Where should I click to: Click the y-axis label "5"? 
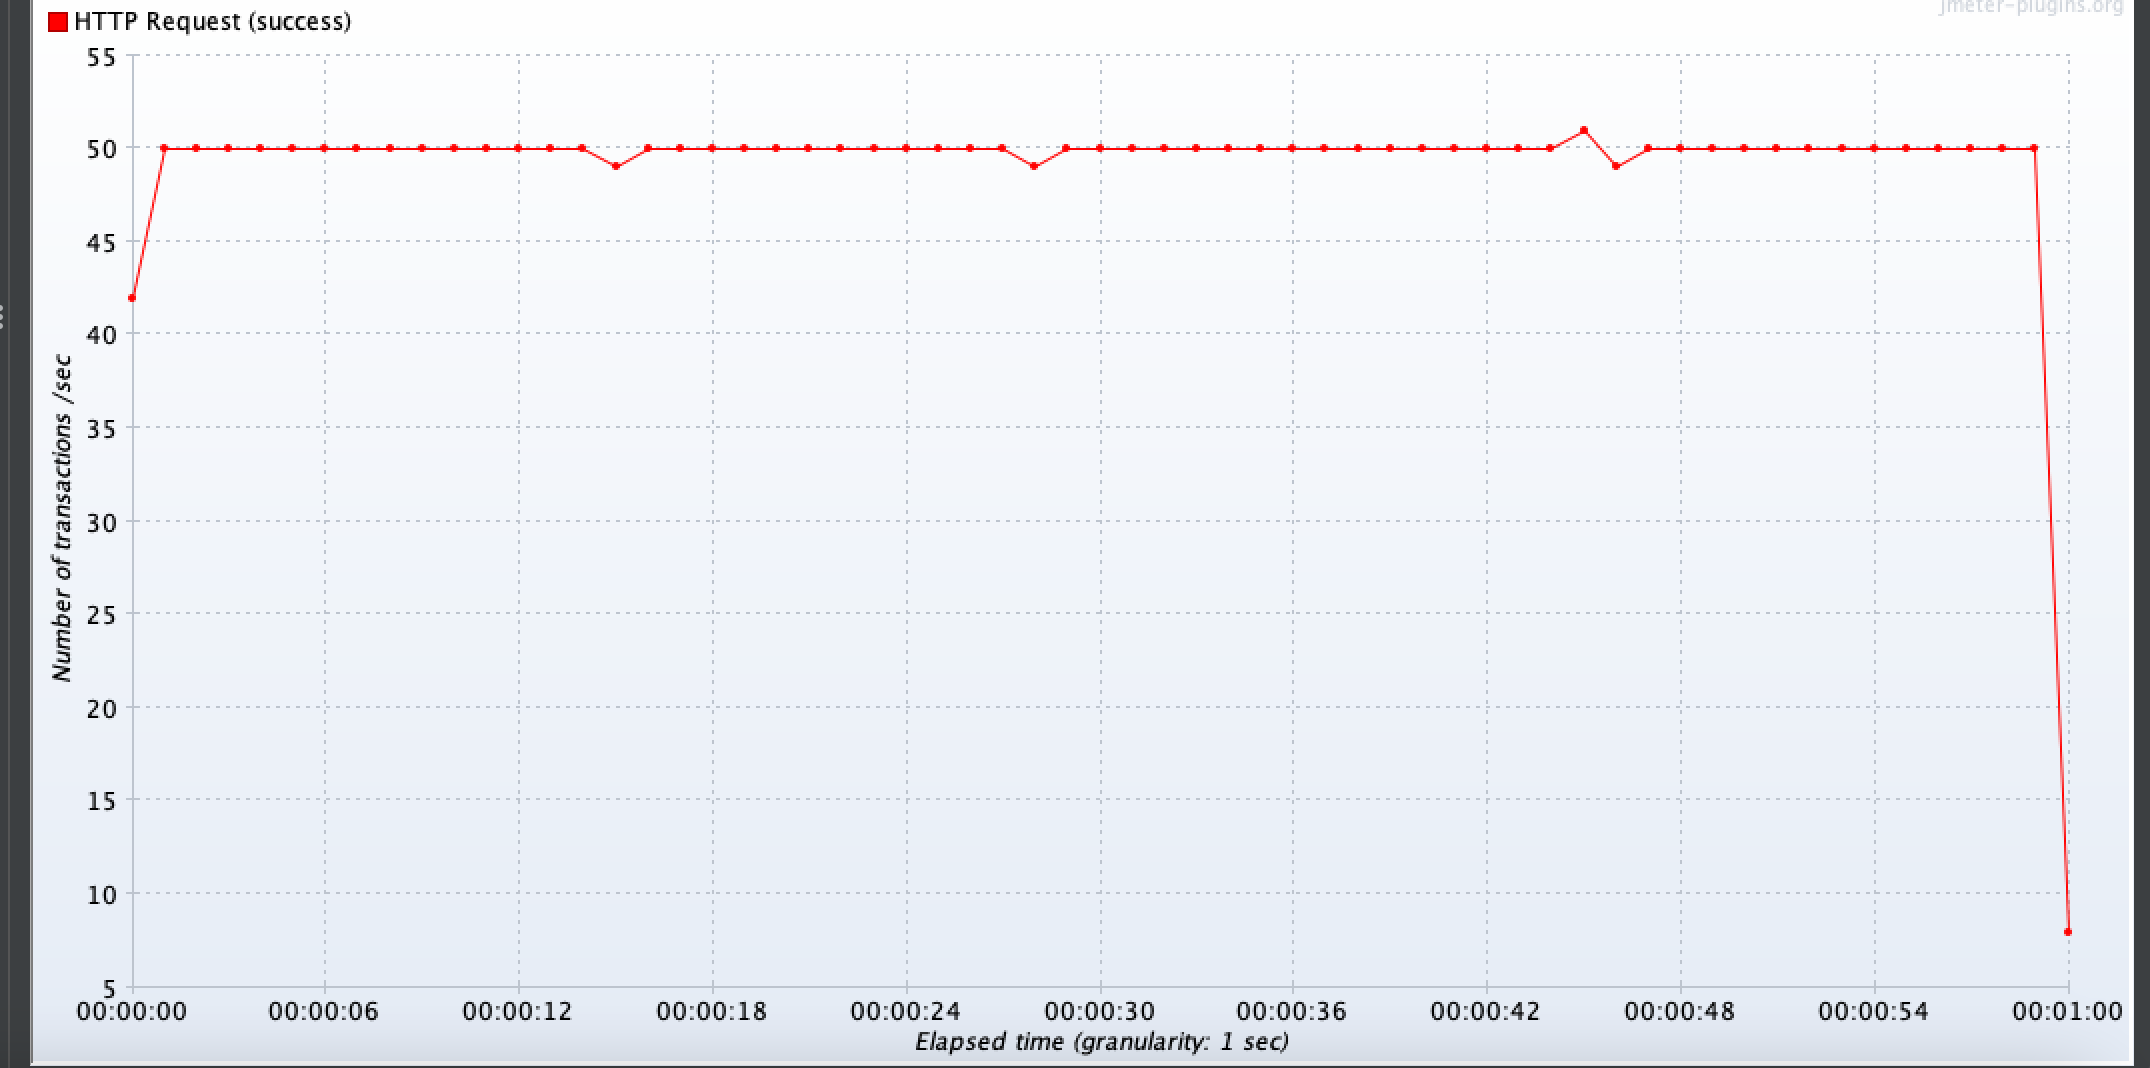(x=109, y=988)
